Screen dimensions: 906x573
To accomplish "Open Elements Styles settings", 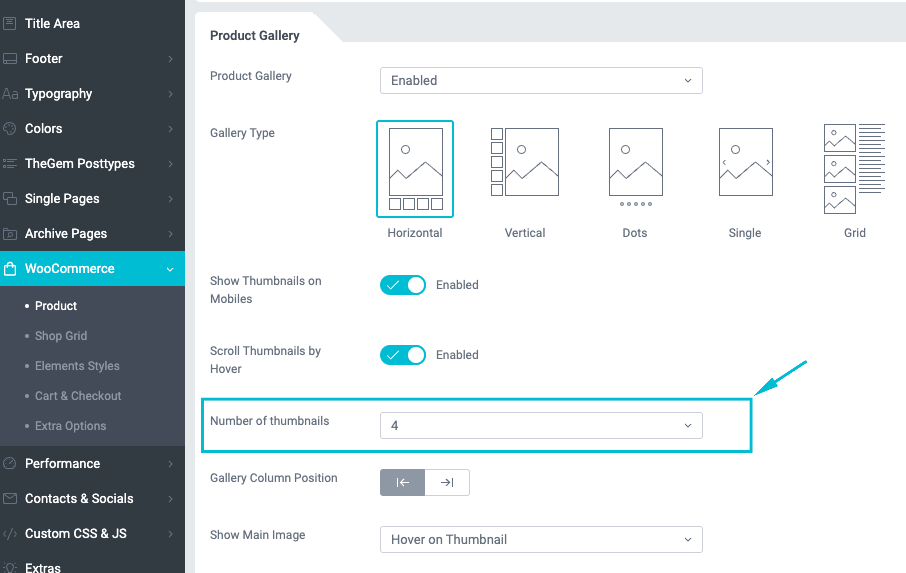I will coord(77,366).
